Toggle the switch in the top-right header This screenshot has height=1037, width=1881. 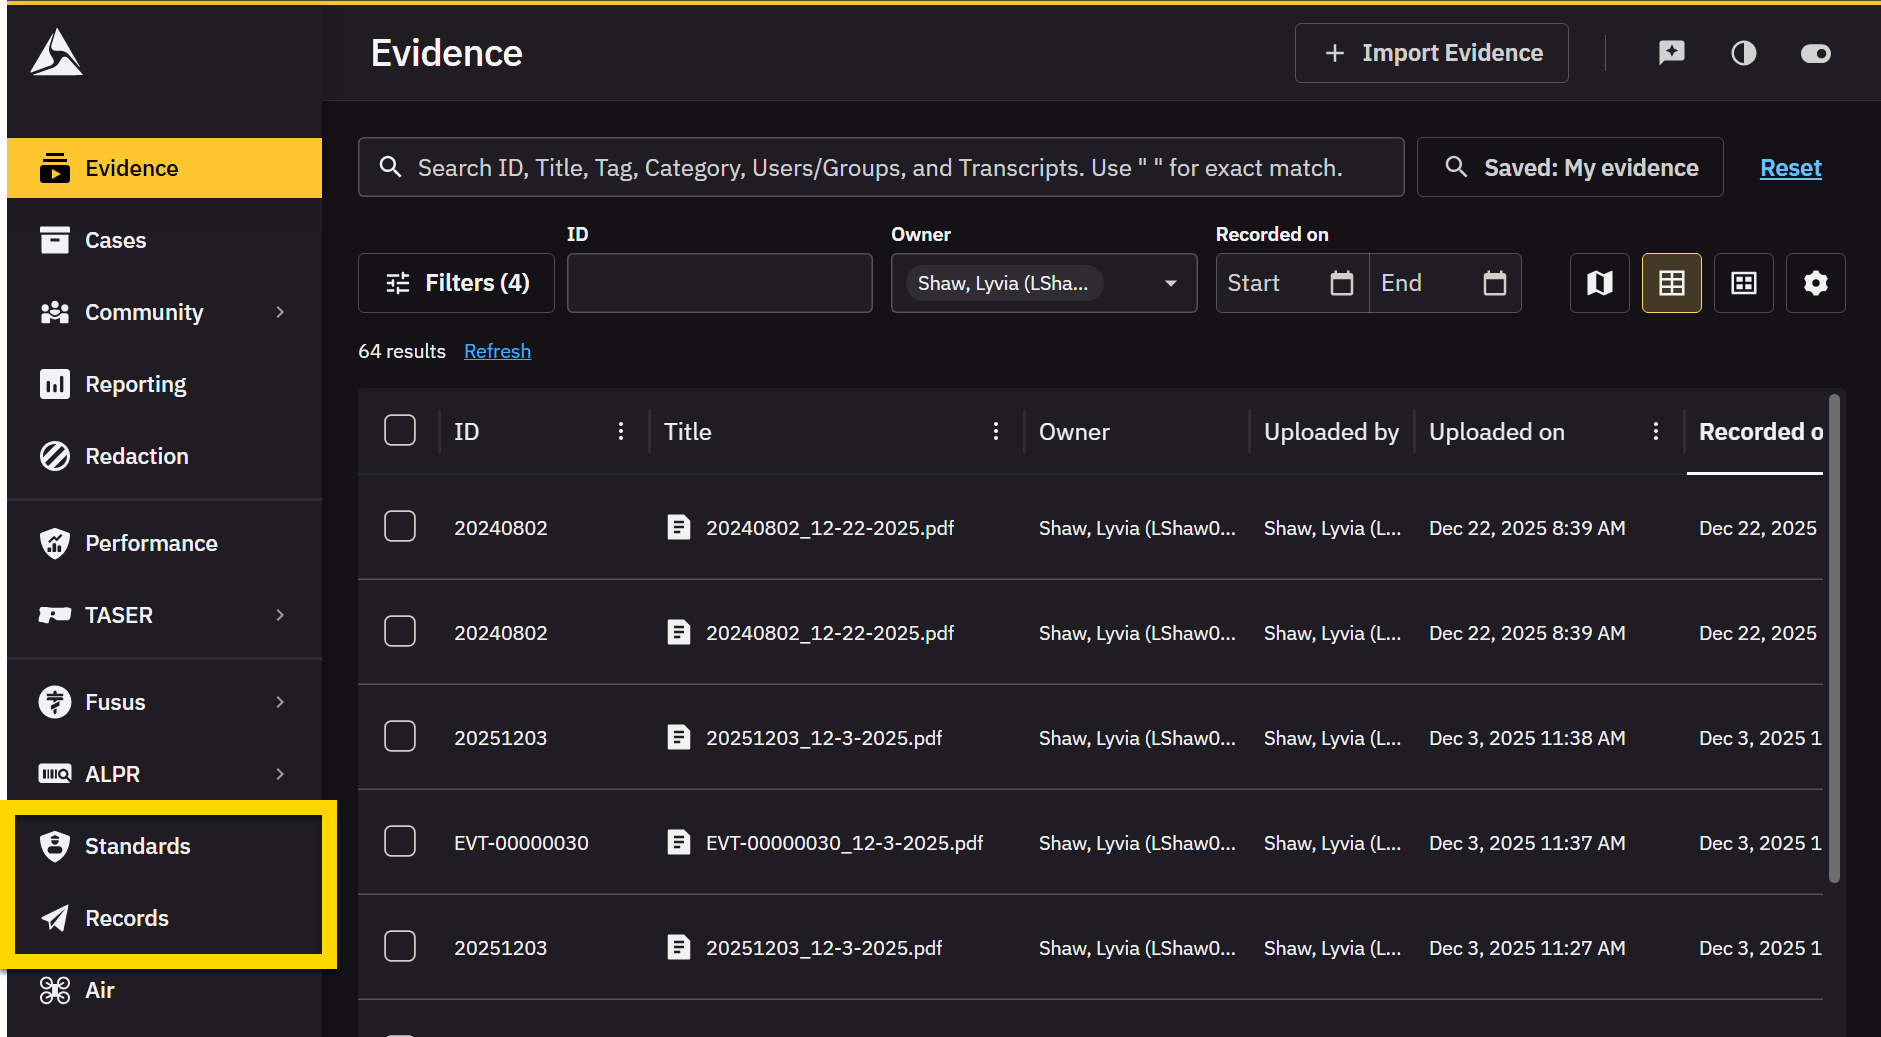coord(1815,53)
